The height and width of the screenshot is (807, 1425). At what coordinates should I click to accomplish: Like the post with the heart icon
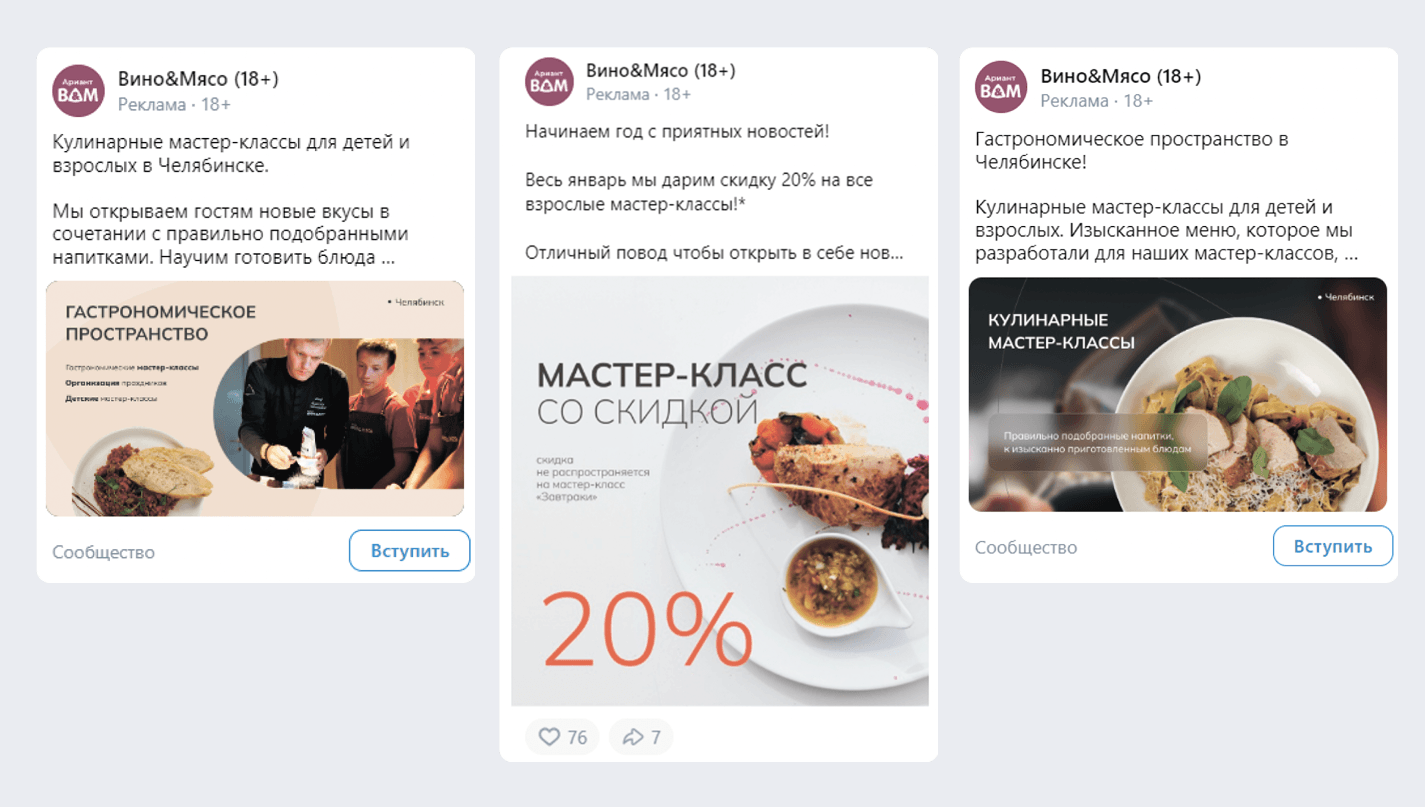562,737
